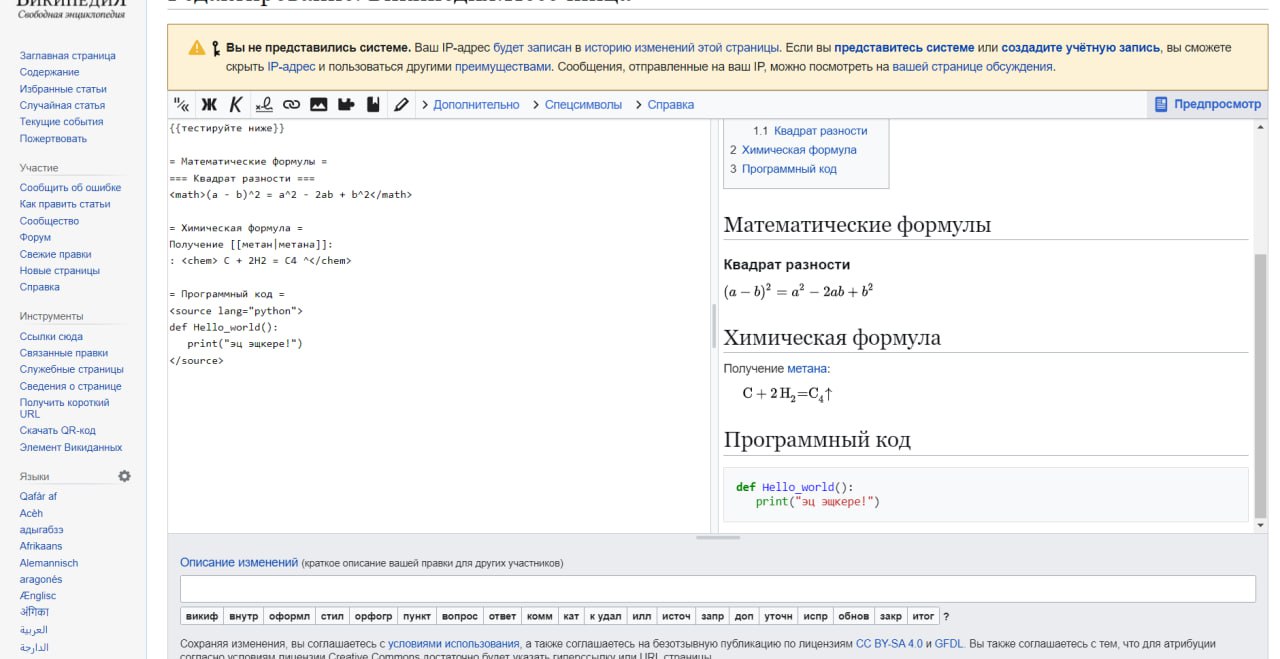Viewport: 1280px width, 659px height.
Task: Click the представьтесь системе link in notice
Action: (904, 47)
